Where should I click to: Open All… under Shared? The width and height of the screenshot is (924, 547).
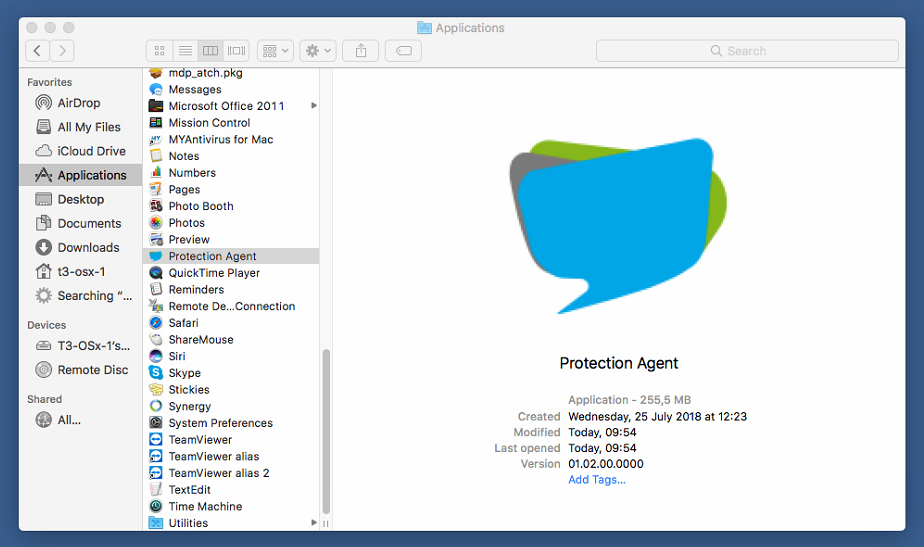[82, 420]
